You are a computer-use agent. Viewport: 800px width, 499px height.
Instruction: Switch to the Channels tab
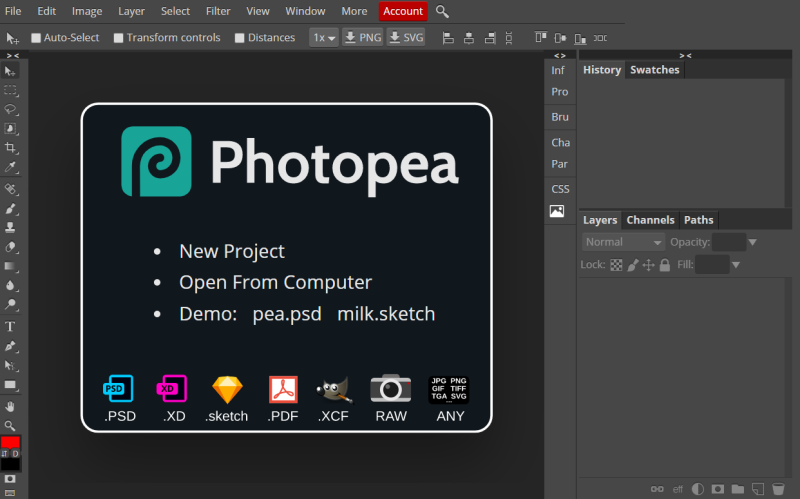[x=651, y=220]
